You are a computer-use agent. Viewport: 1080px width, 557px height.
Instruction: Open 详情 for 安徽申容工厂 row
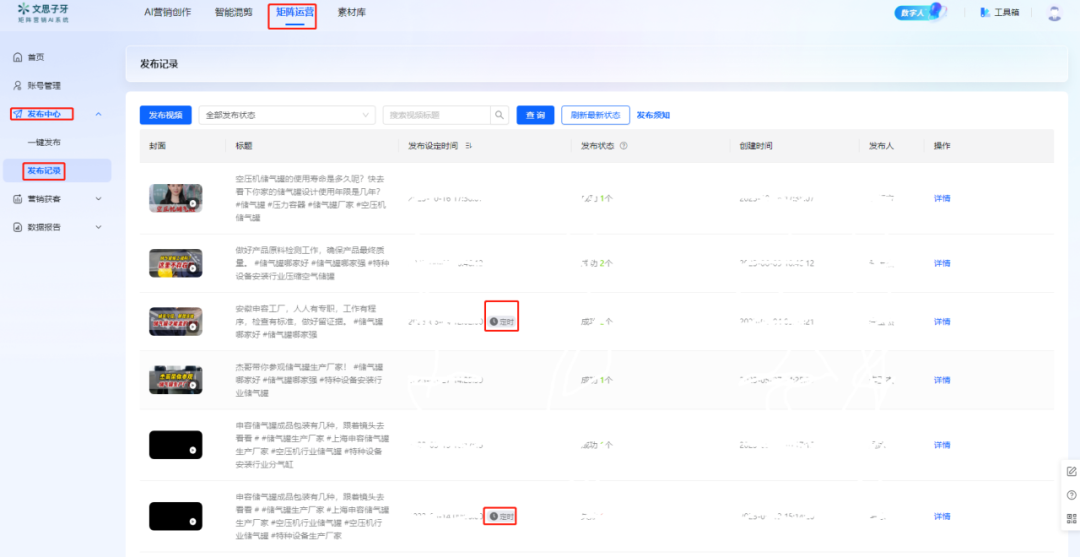click(x=942, y=322)
